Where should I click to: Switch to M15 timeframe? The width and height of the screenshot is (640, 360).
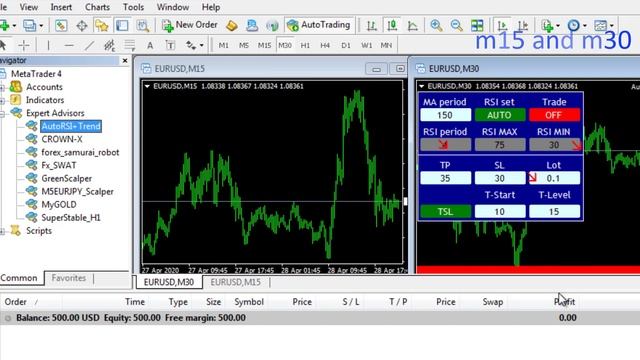264,45
